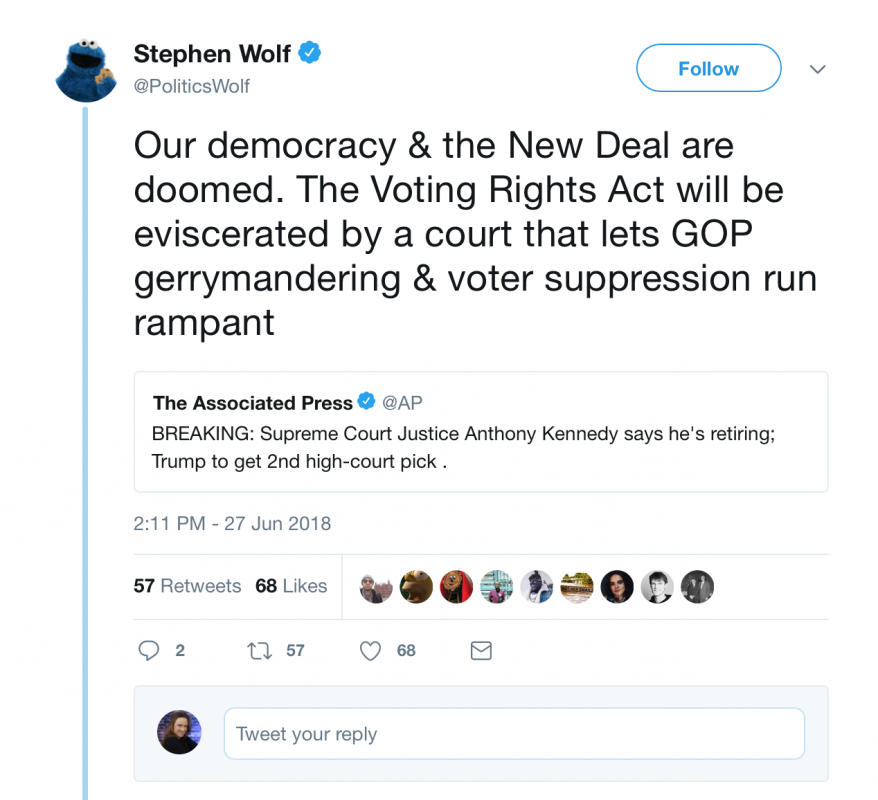The height and width of the screenshot is (800, 878).
Task: Expand the tweet options chevron menu
Action: (x=817, y=69)
